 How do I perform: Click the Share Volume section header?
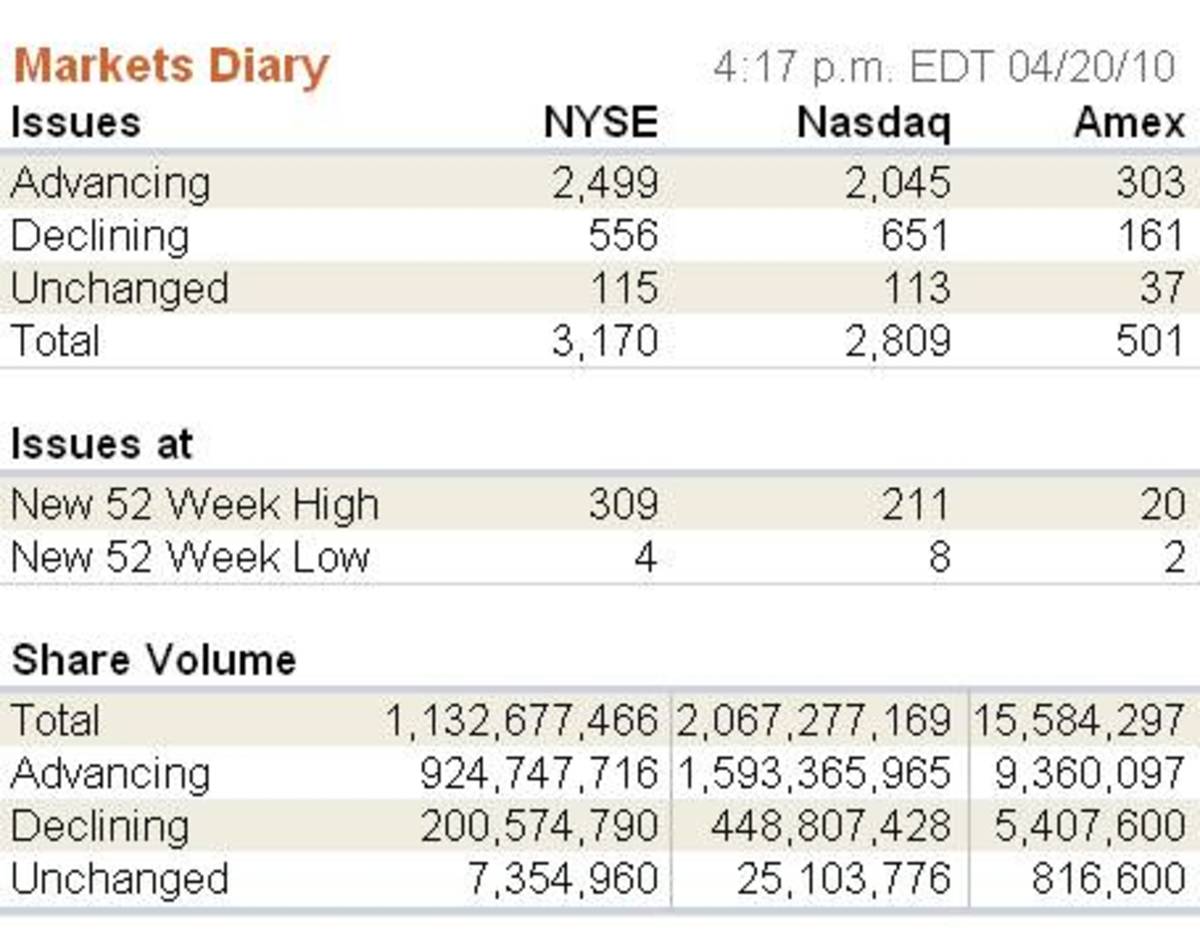[x=154, y=660]
